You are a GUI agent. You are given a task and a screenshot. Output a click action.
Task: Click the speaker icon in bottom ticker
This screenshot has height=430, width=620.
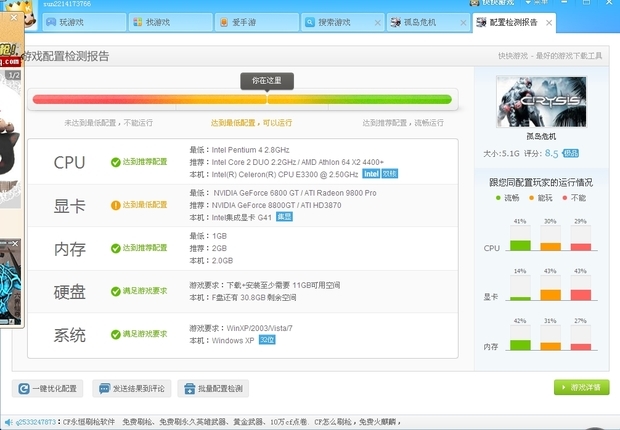9,422
